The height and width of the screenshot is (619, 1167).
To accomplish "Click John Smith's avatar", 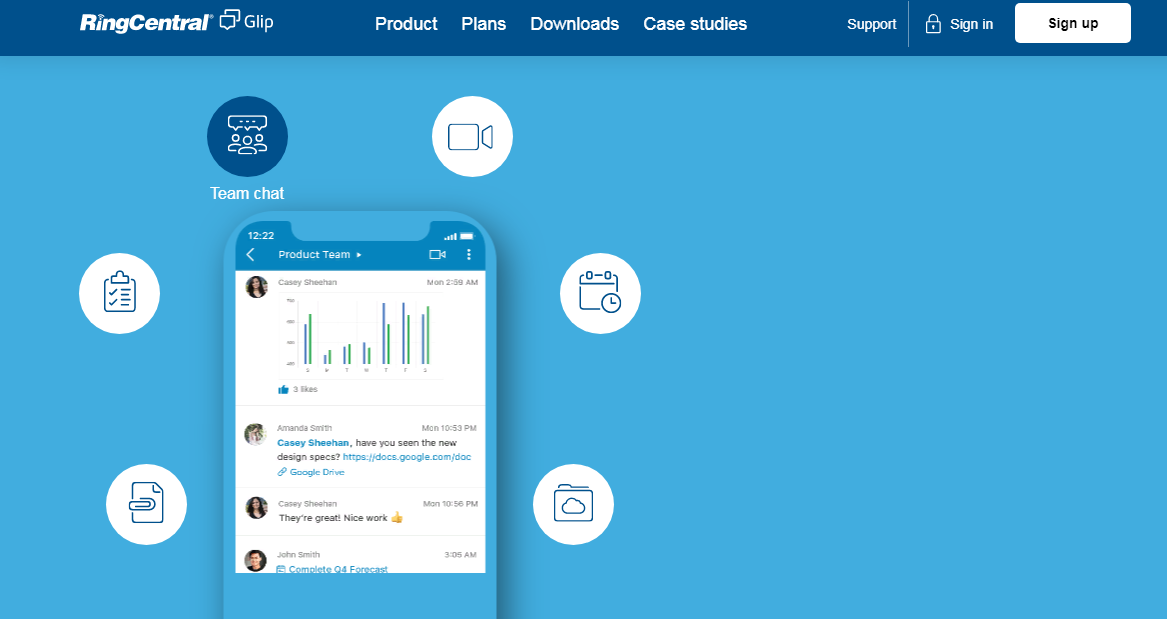I will (x=255, y=560).
